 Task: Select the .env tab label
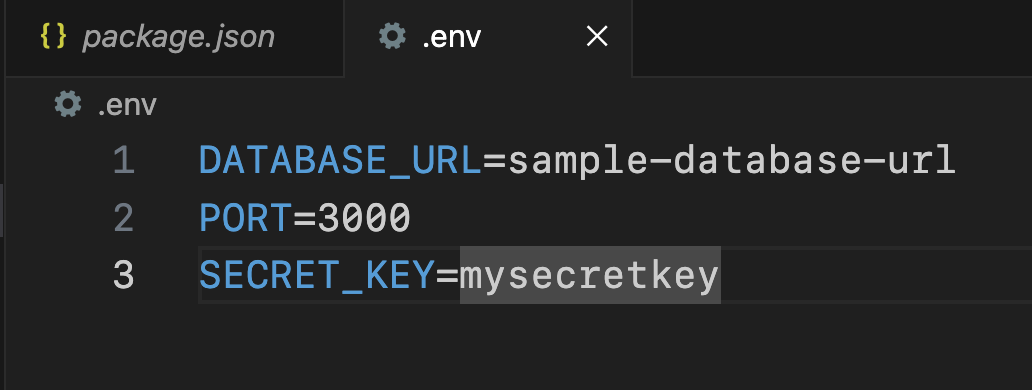click(x=452, y=37)
